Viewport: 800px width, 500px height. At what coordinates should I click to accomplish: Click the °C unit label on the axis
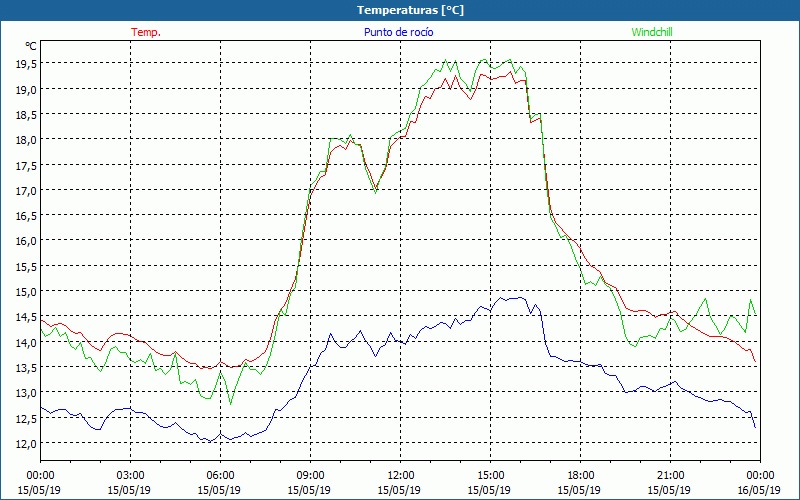coord(31,46)
